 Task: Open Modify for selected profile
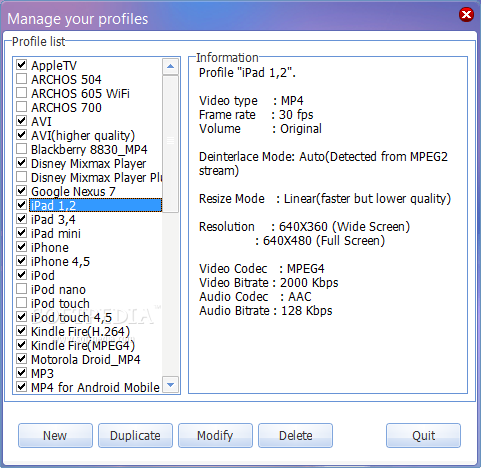[215, 435]
